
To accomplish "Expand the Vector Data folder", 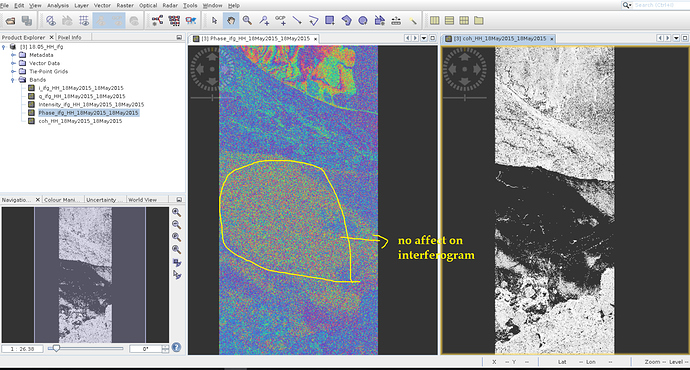I will point(13,63).
